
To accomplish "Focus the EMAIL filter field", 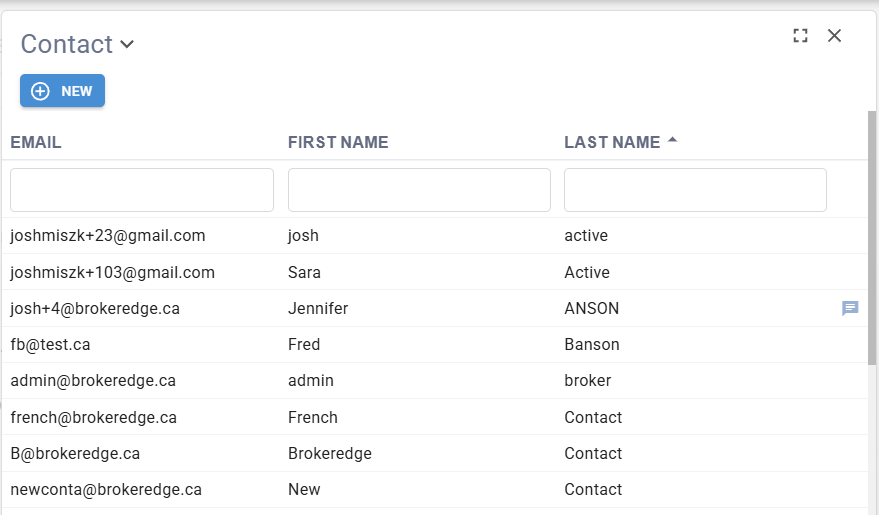I will (x=142, y=190).
